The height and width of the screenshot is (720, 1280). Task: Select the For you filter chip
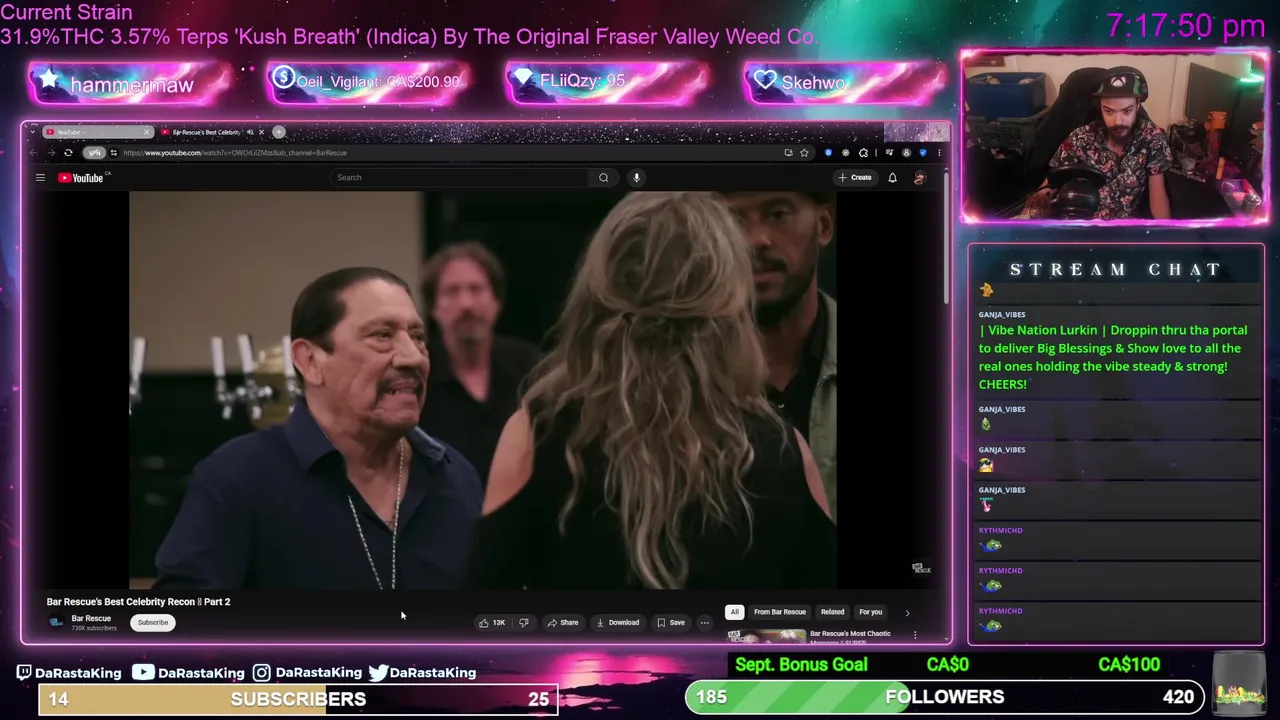[870, 612]
